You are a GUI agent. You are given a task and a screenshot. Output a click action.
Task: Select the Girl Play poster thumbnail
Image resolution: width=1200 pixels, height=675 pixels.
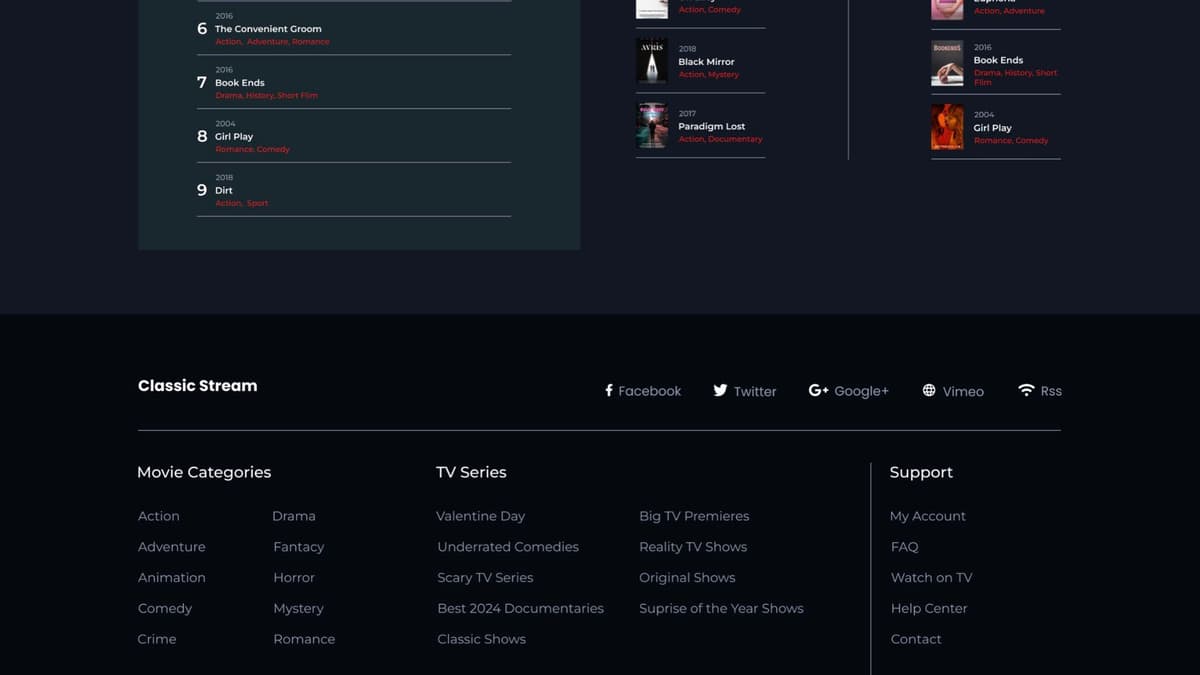[947, 127]
